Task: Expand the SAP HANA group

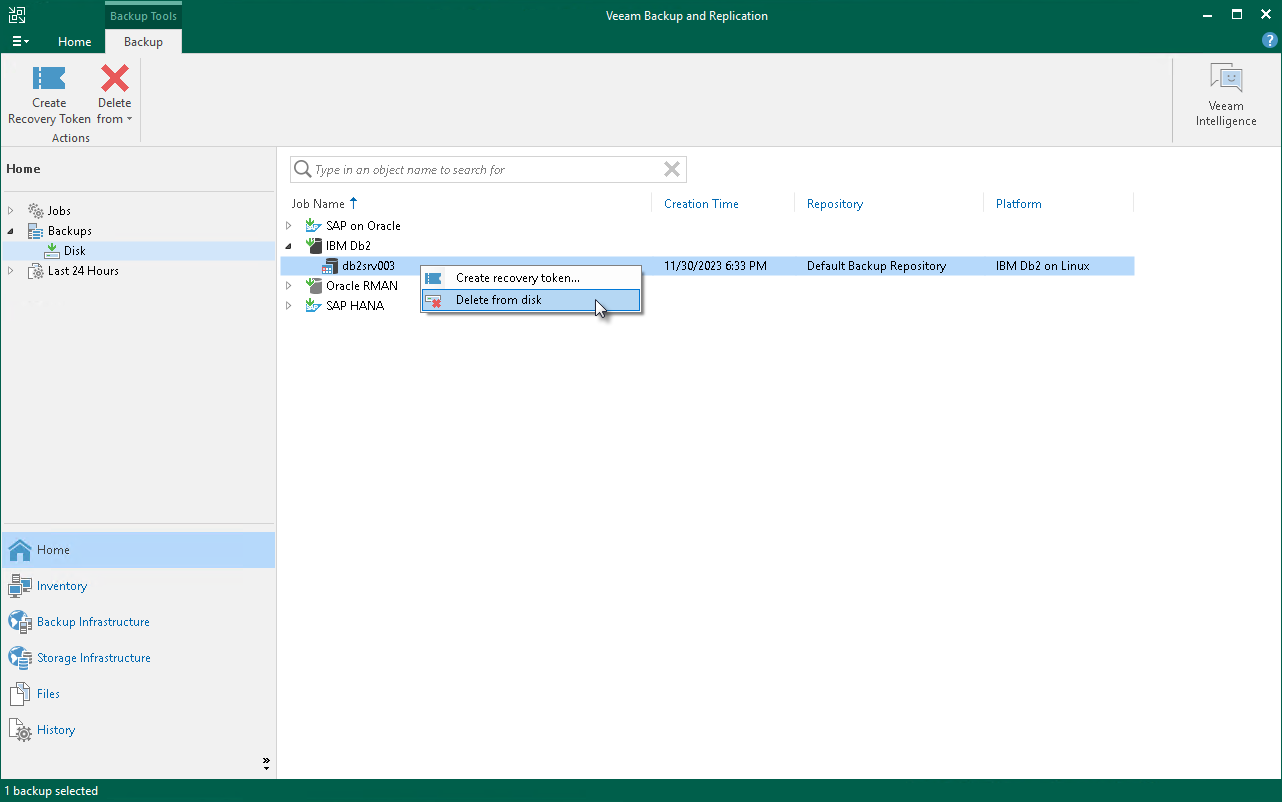Action: point(289,306)
